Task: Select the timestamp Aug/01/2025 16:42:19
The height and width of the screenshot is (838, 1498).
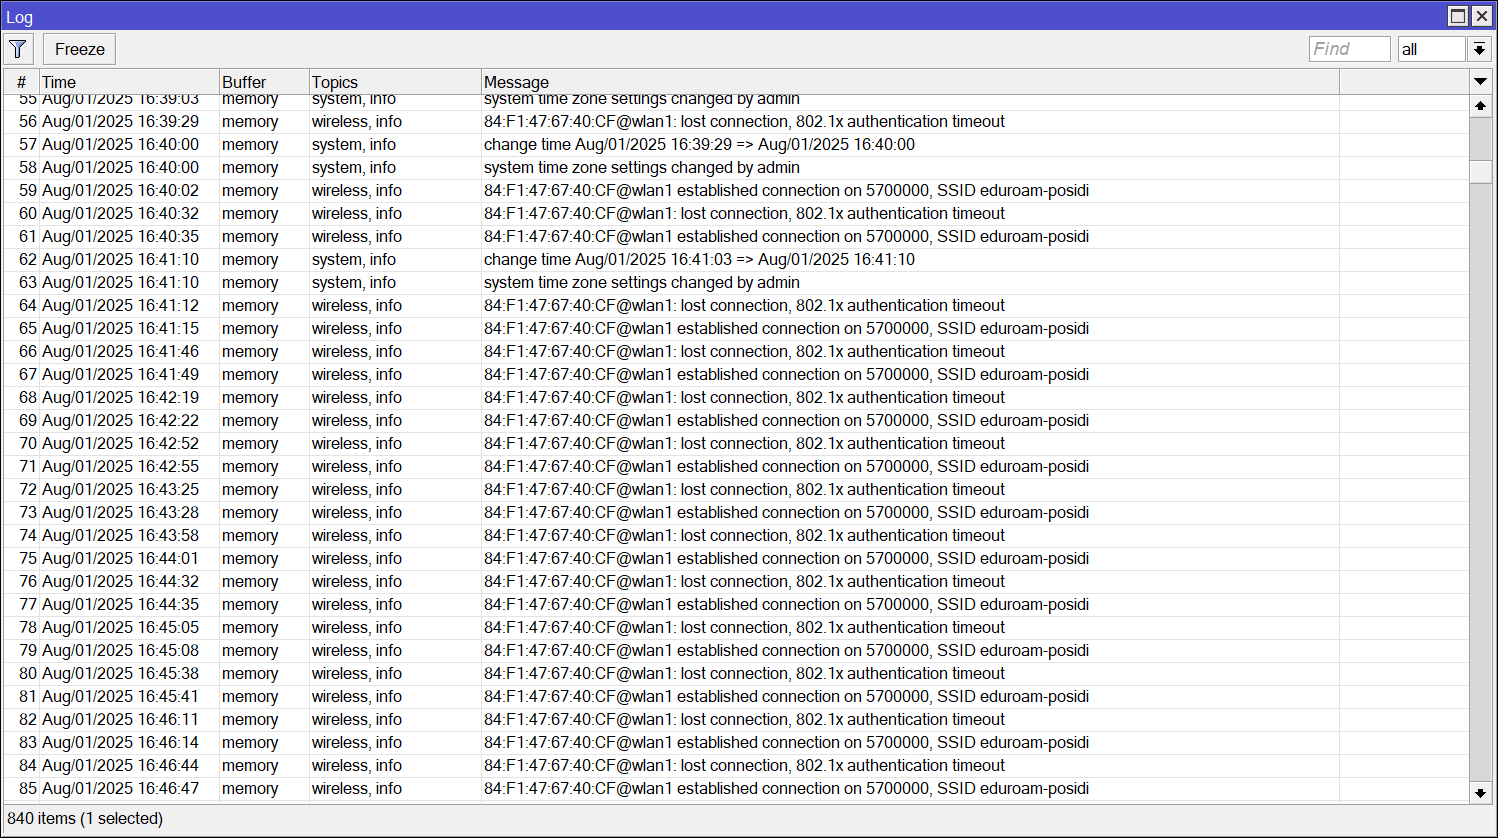Action: point(120,397)
